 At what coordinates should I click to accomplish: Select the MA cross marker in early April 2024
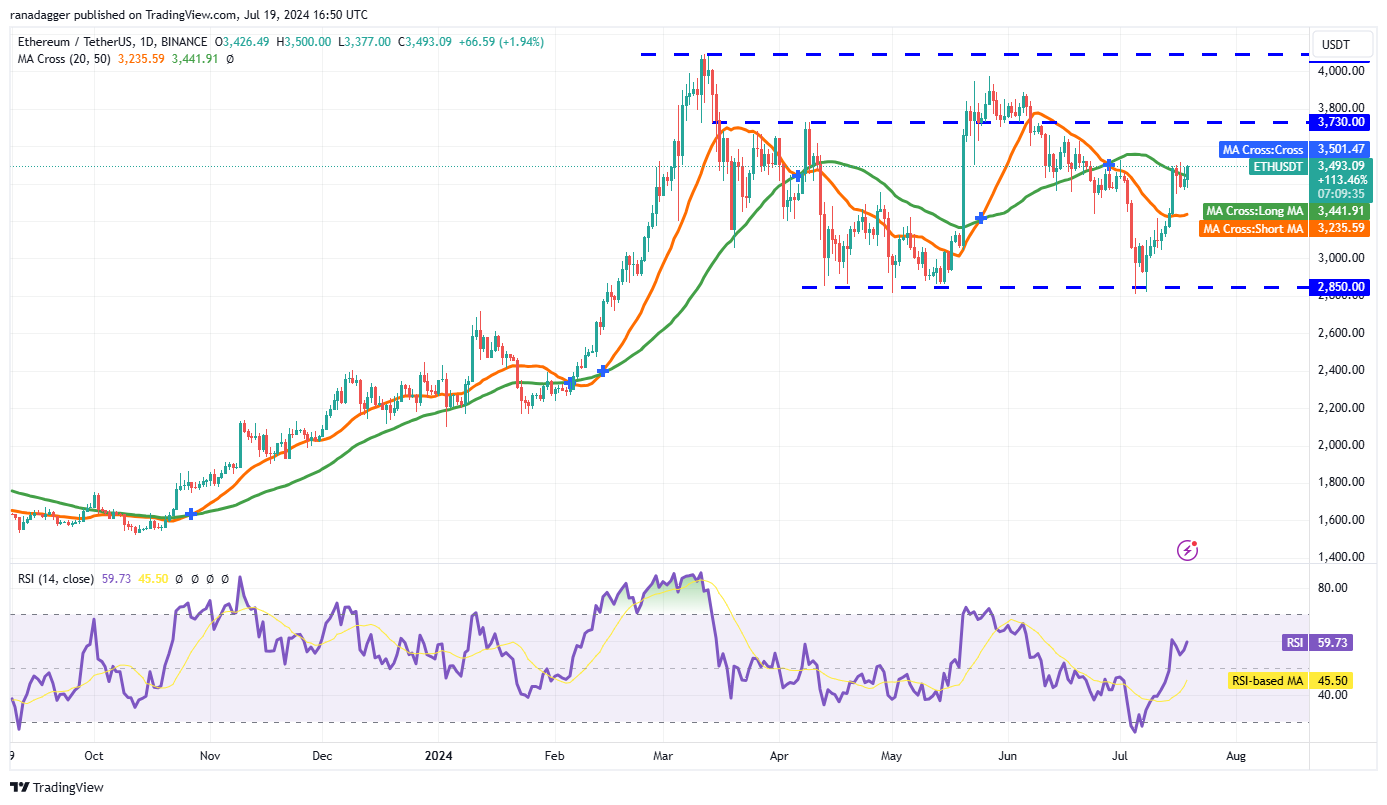click(798, 176)
